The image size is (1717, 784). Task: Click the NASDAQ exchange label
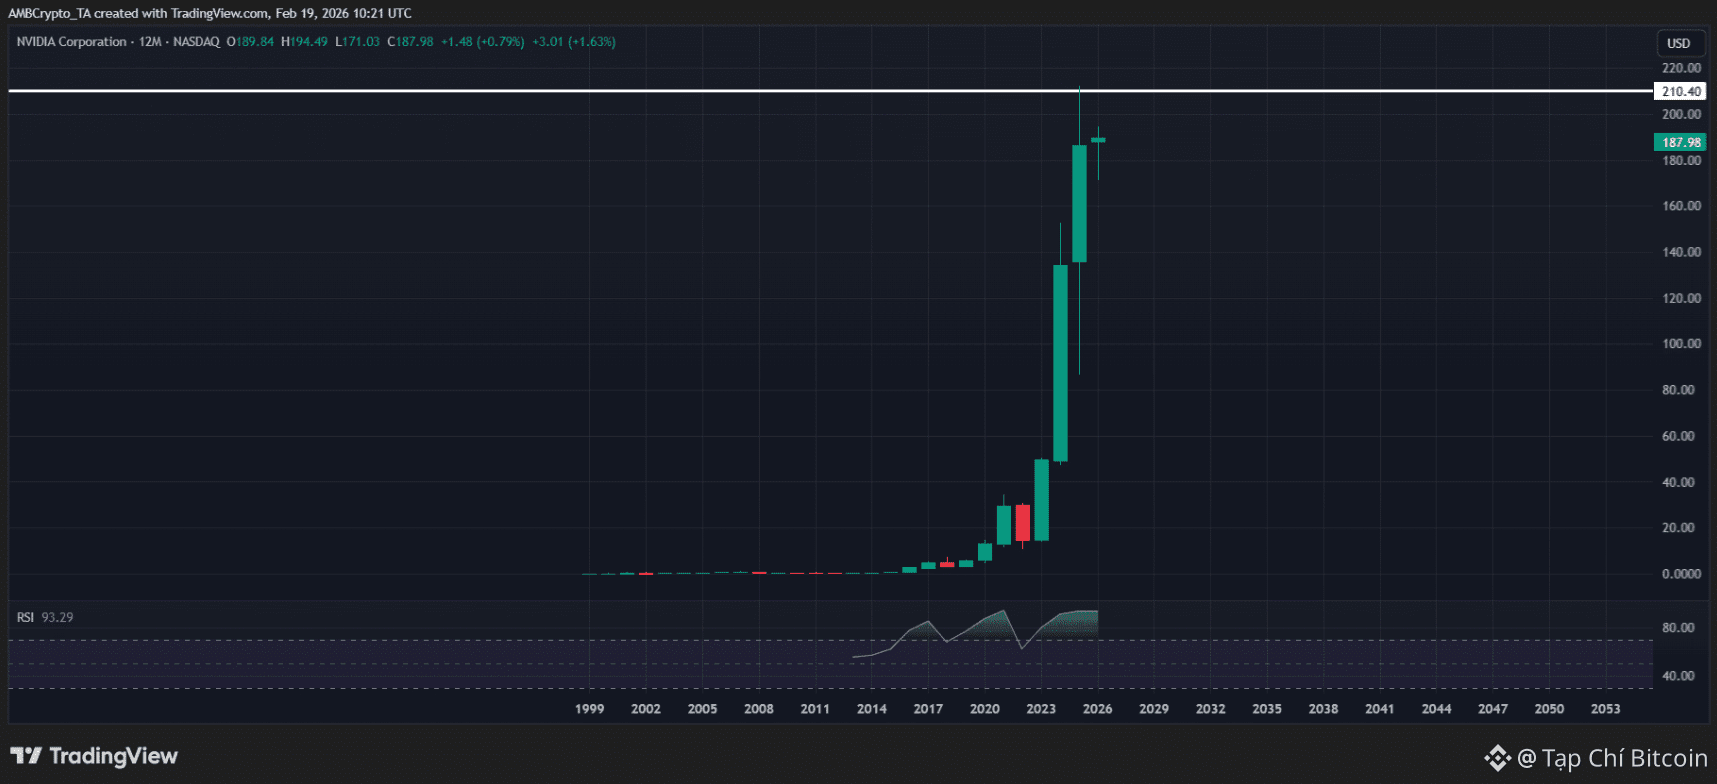point(196,42)
